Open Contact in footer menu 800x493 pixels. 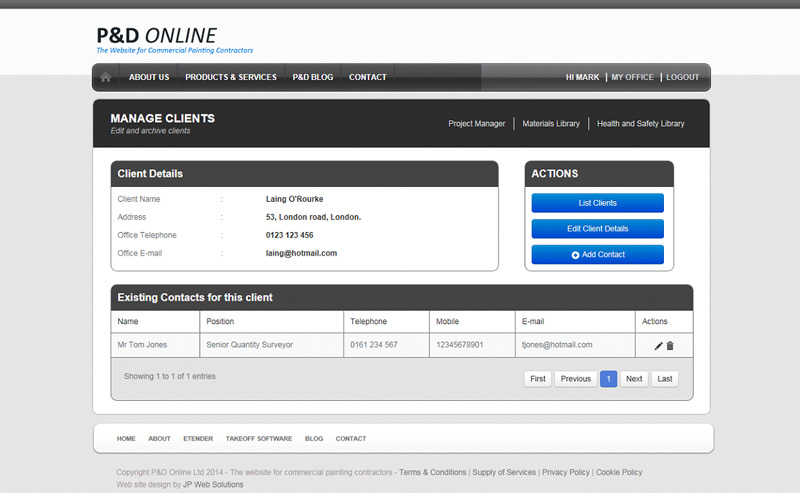pos(351,438)
